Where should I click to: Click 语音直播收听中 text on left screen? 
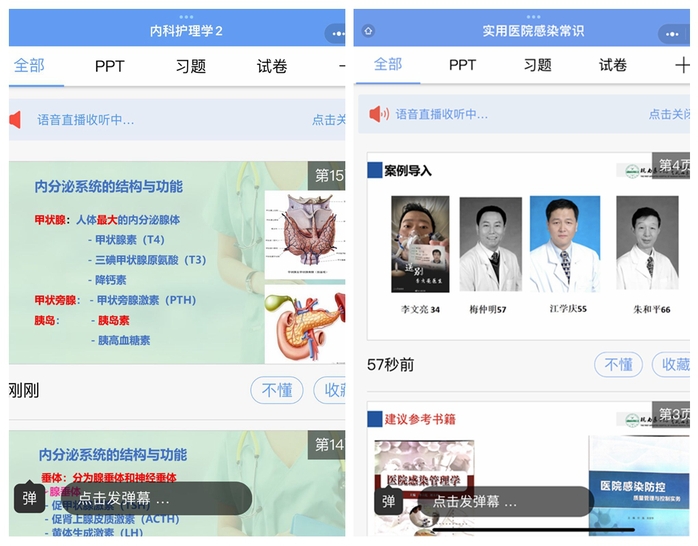coord(85,120)
